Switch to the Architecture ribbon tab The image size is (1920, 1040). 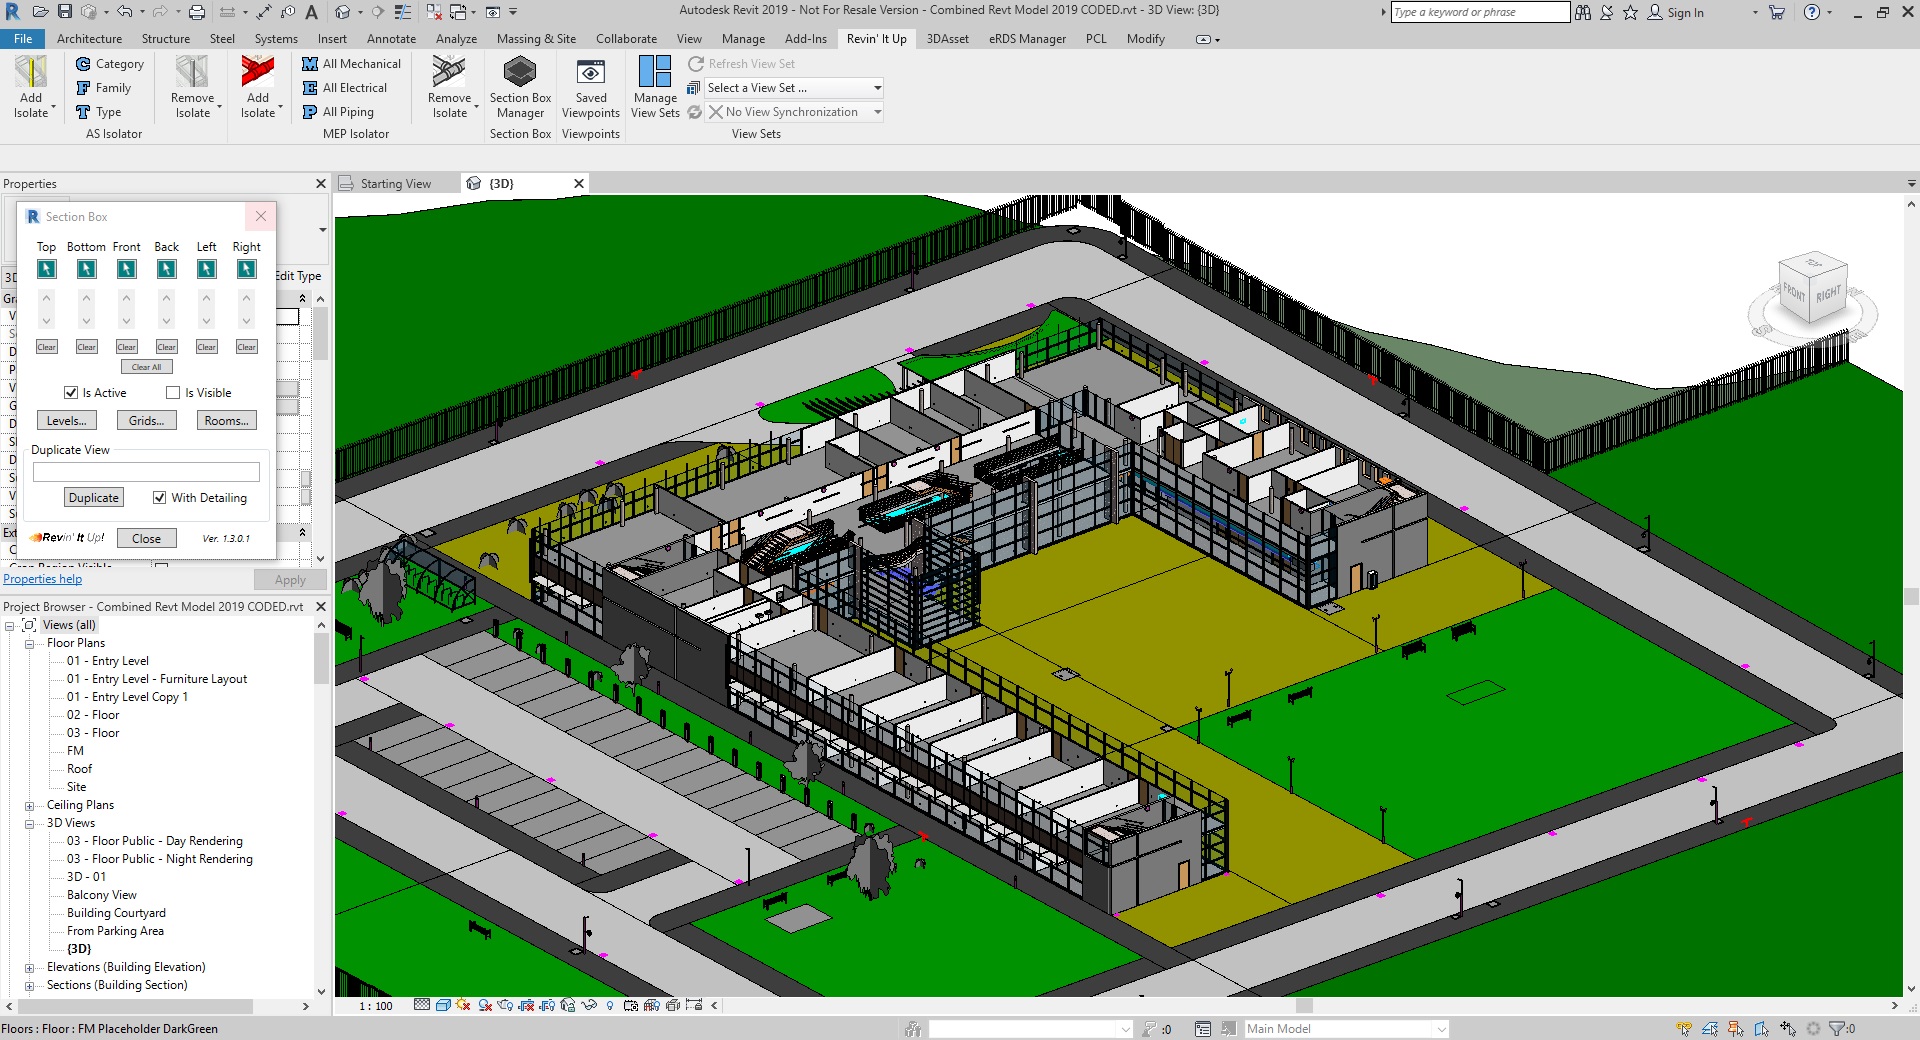[x=89, y=39]
